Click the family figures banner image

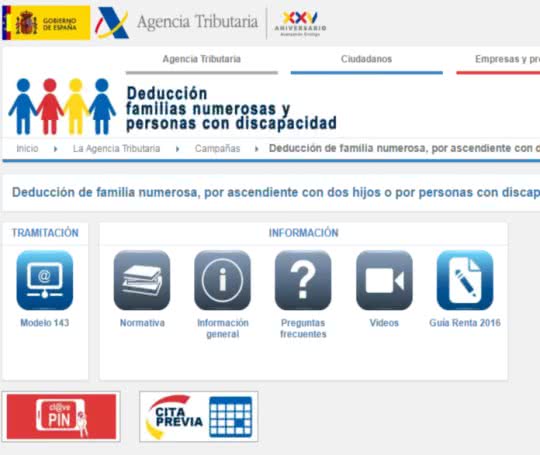[62, 107]
